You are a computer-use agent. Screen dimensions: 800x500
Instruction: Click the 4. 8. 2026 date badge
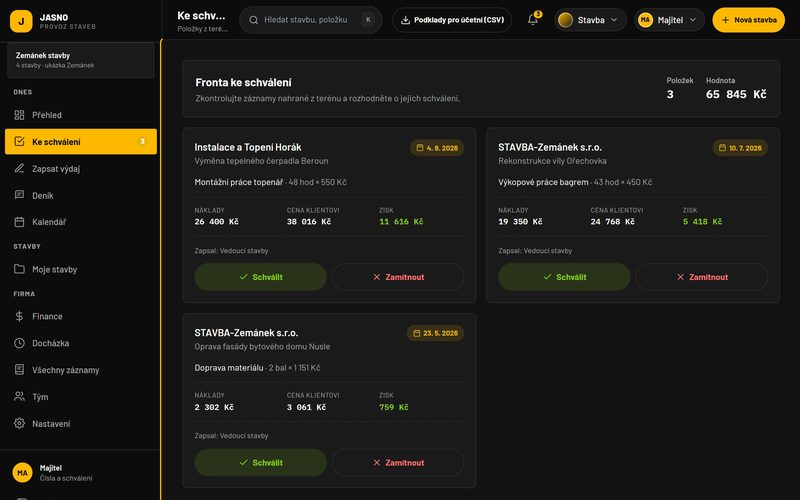coord(437,148)
